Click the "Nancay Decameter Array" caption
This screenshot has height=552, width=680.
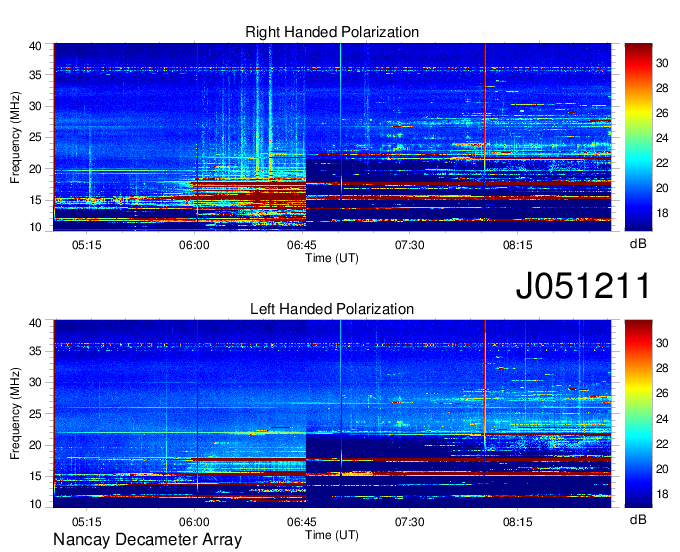point(147,540)
